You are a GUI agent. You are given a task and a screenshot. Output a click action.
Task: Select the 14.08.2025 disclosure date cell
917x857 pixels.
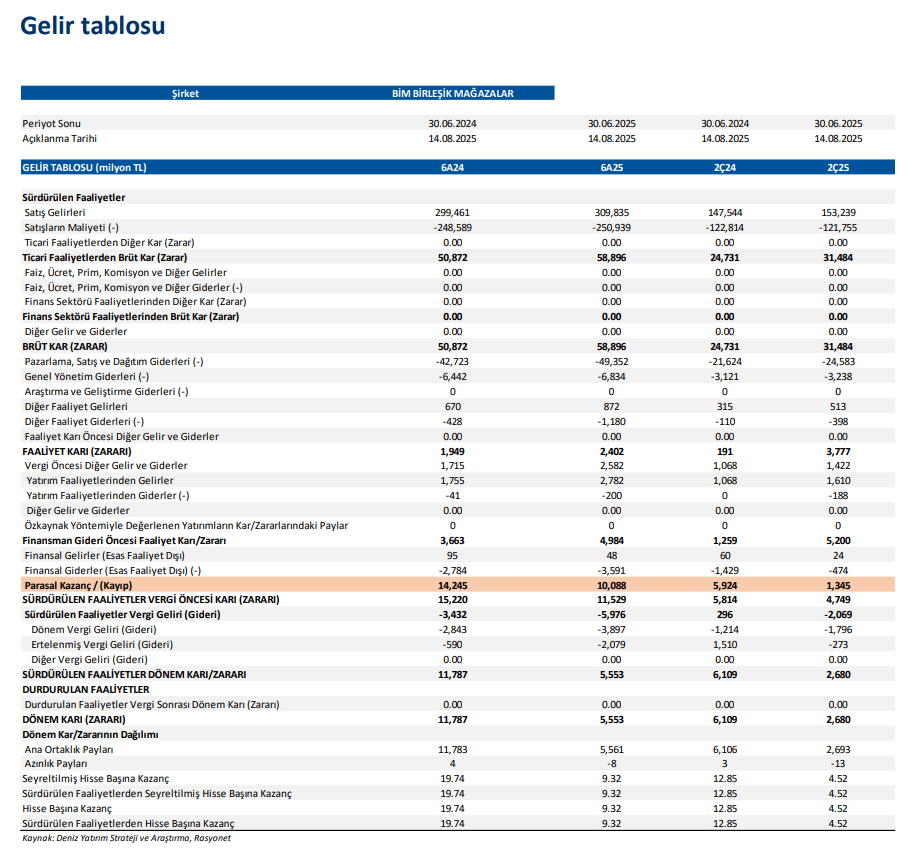coord(452,138)
